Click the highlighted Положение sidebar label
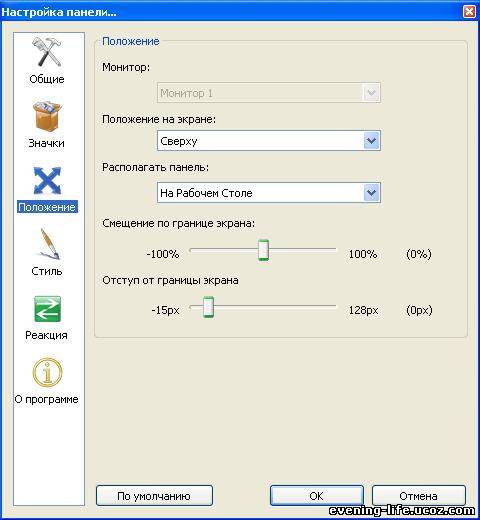Viewport: 480px width, 520px height. click(47, 207)
